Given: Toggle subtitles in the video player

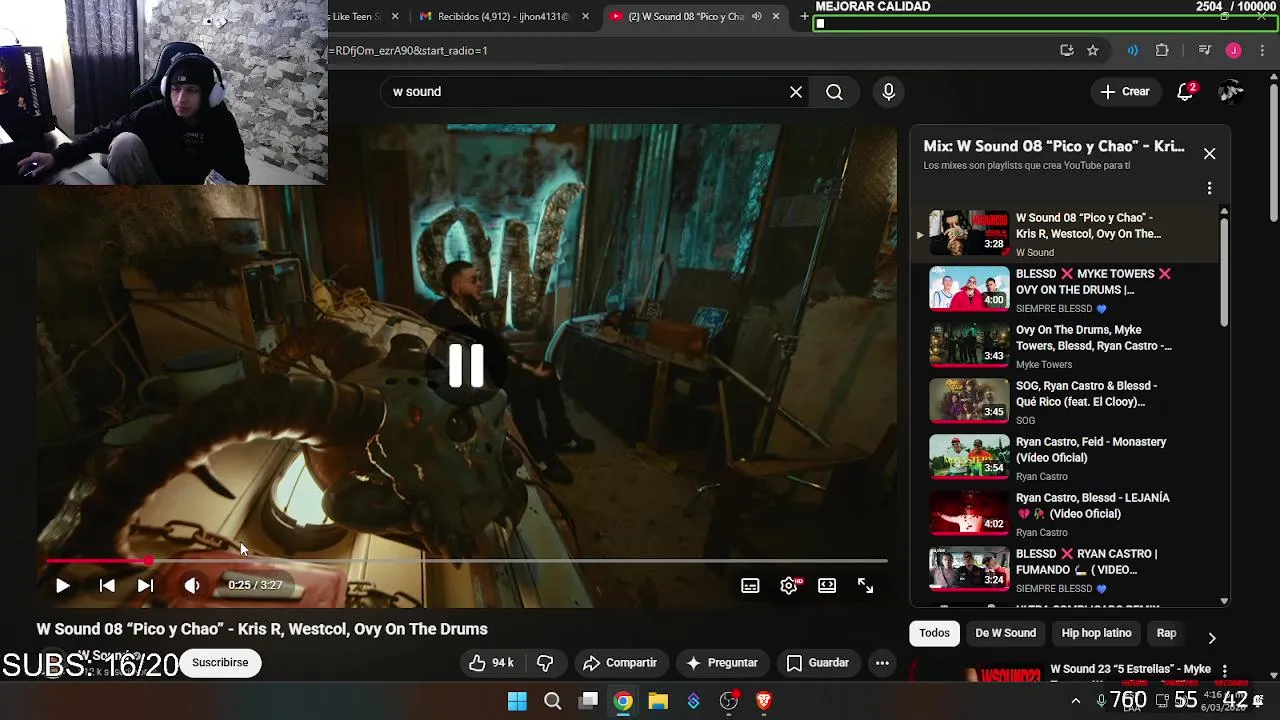Looking at the screenshot, I should [750, 586].
